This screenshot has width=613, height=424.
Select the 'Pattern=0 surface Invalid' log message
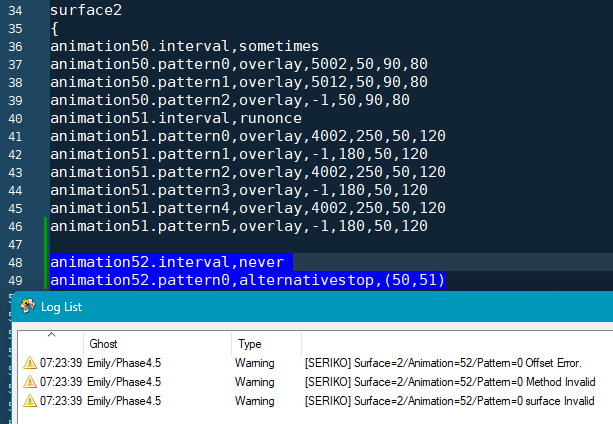(451, 401)
